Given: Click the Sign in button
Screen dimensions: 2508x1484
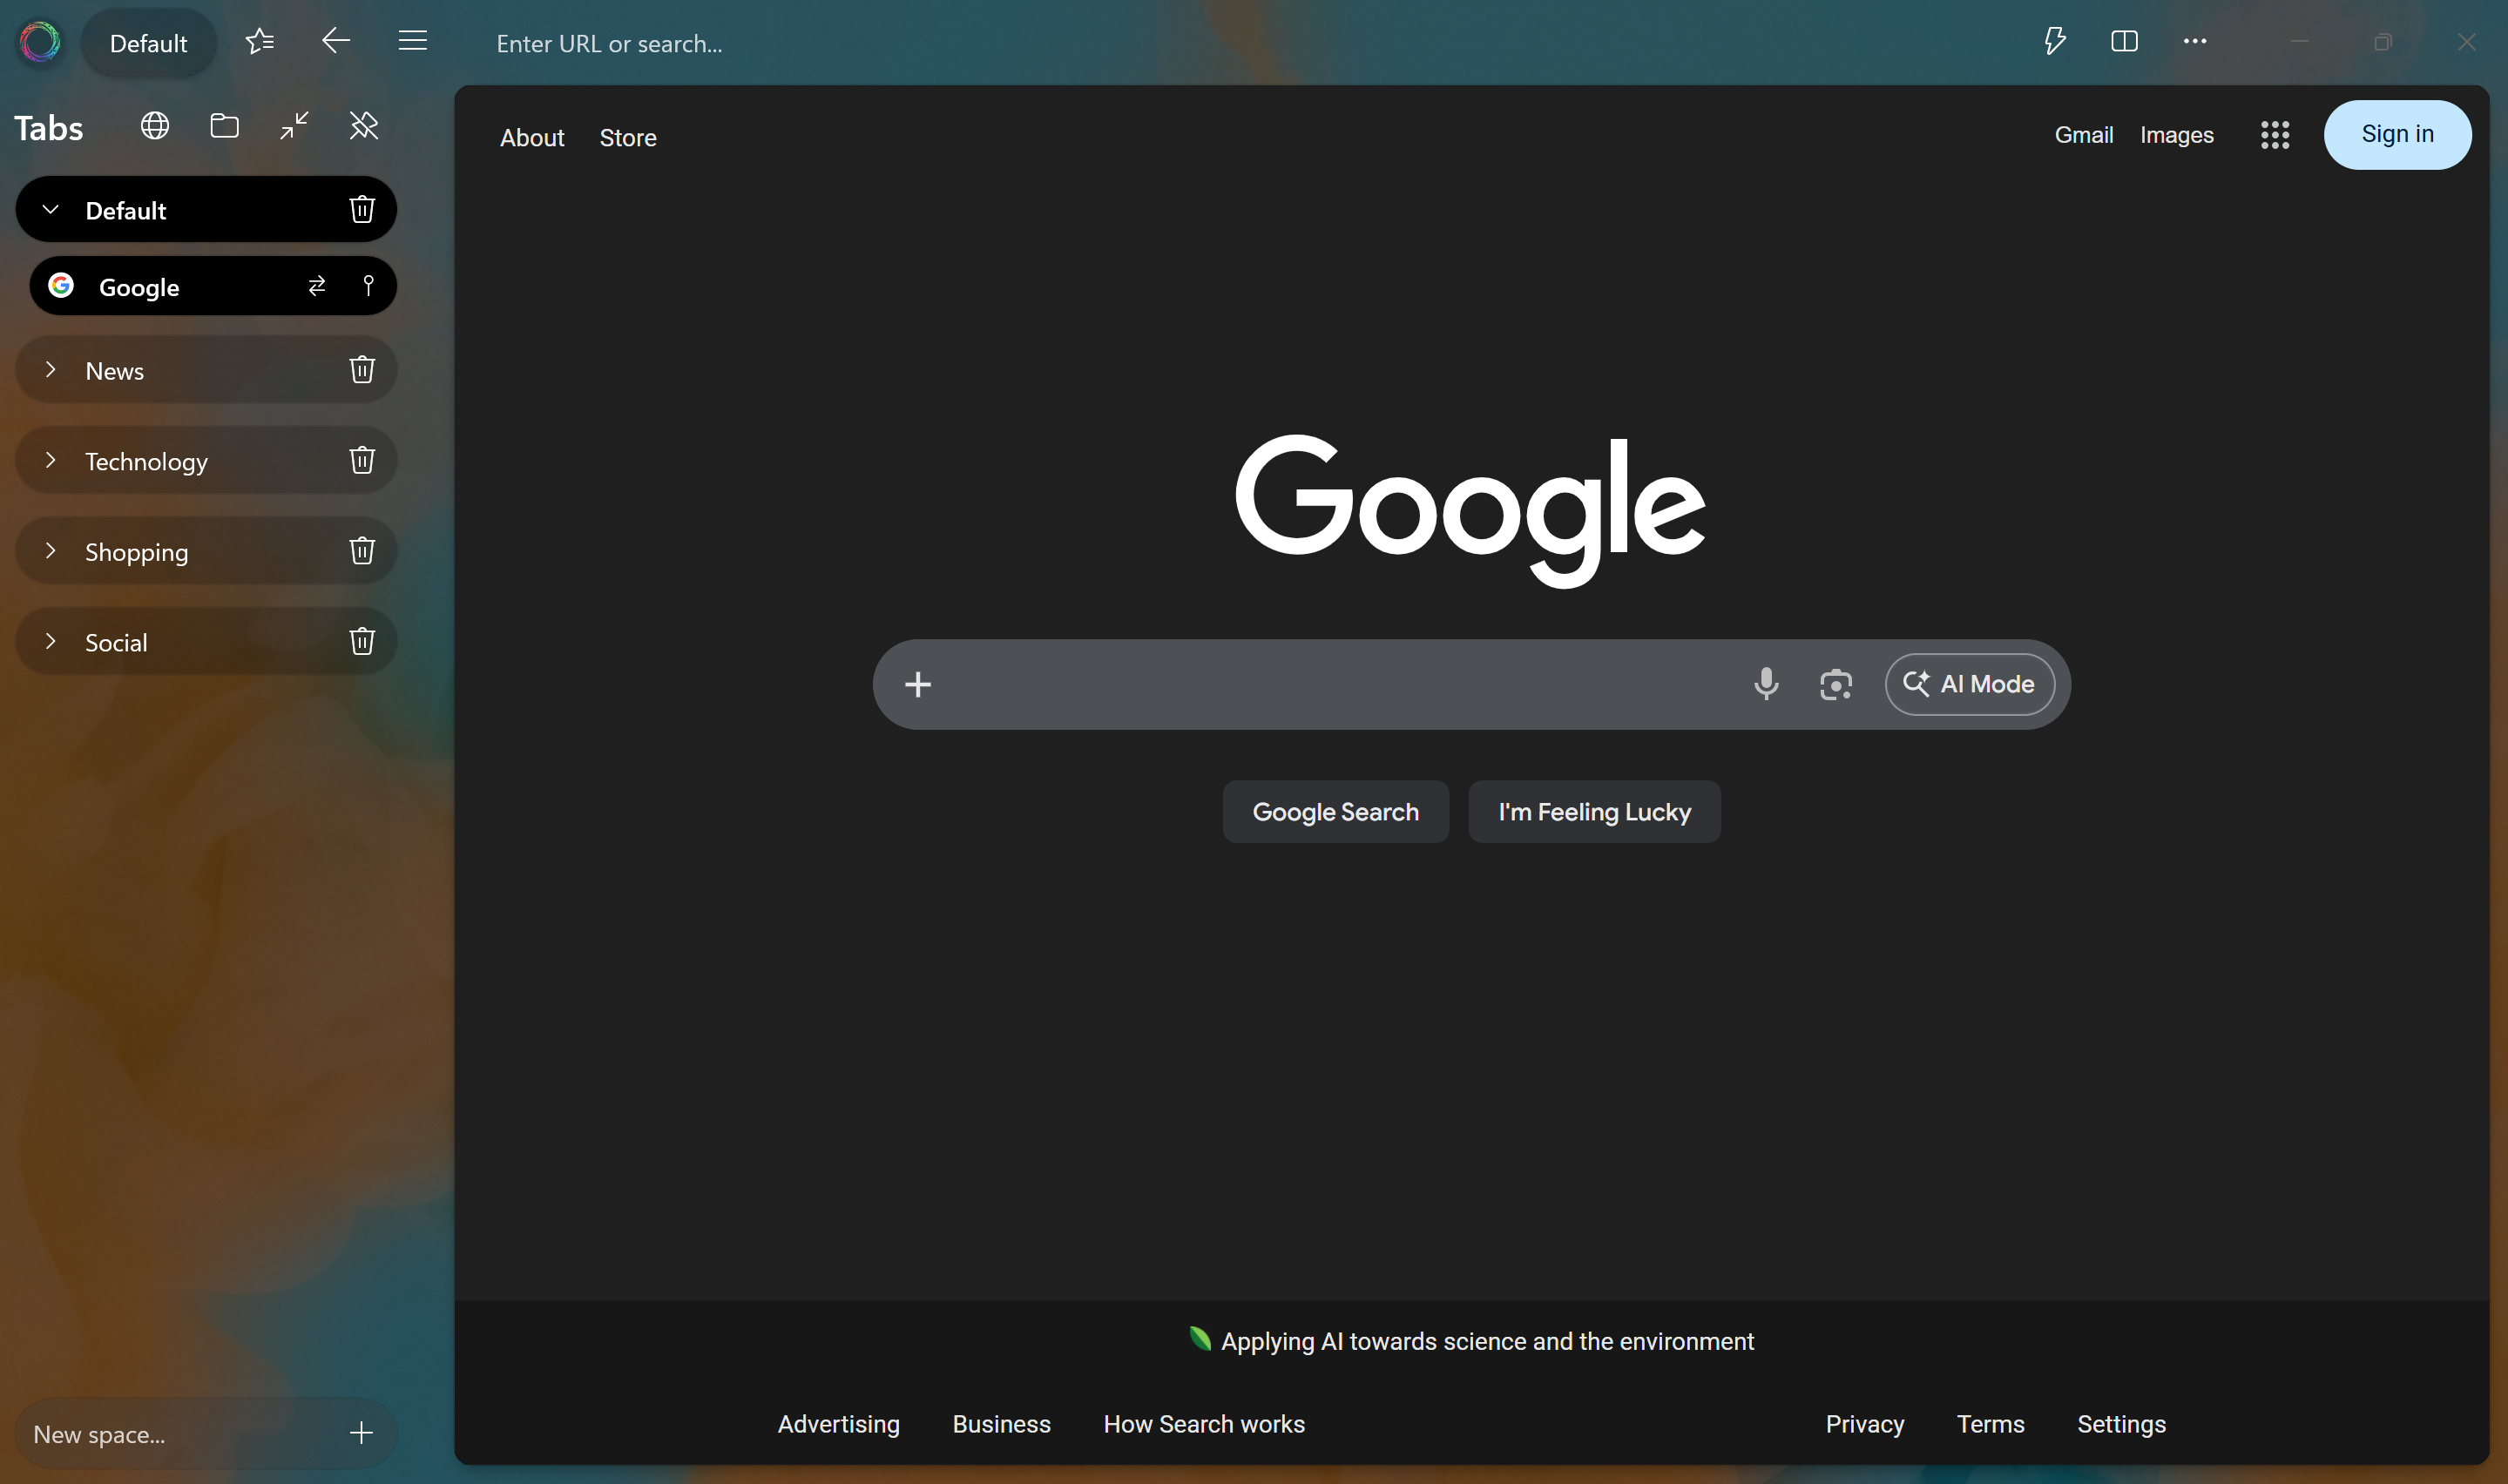Looking at the screenshot, I should coord(2398,135).
